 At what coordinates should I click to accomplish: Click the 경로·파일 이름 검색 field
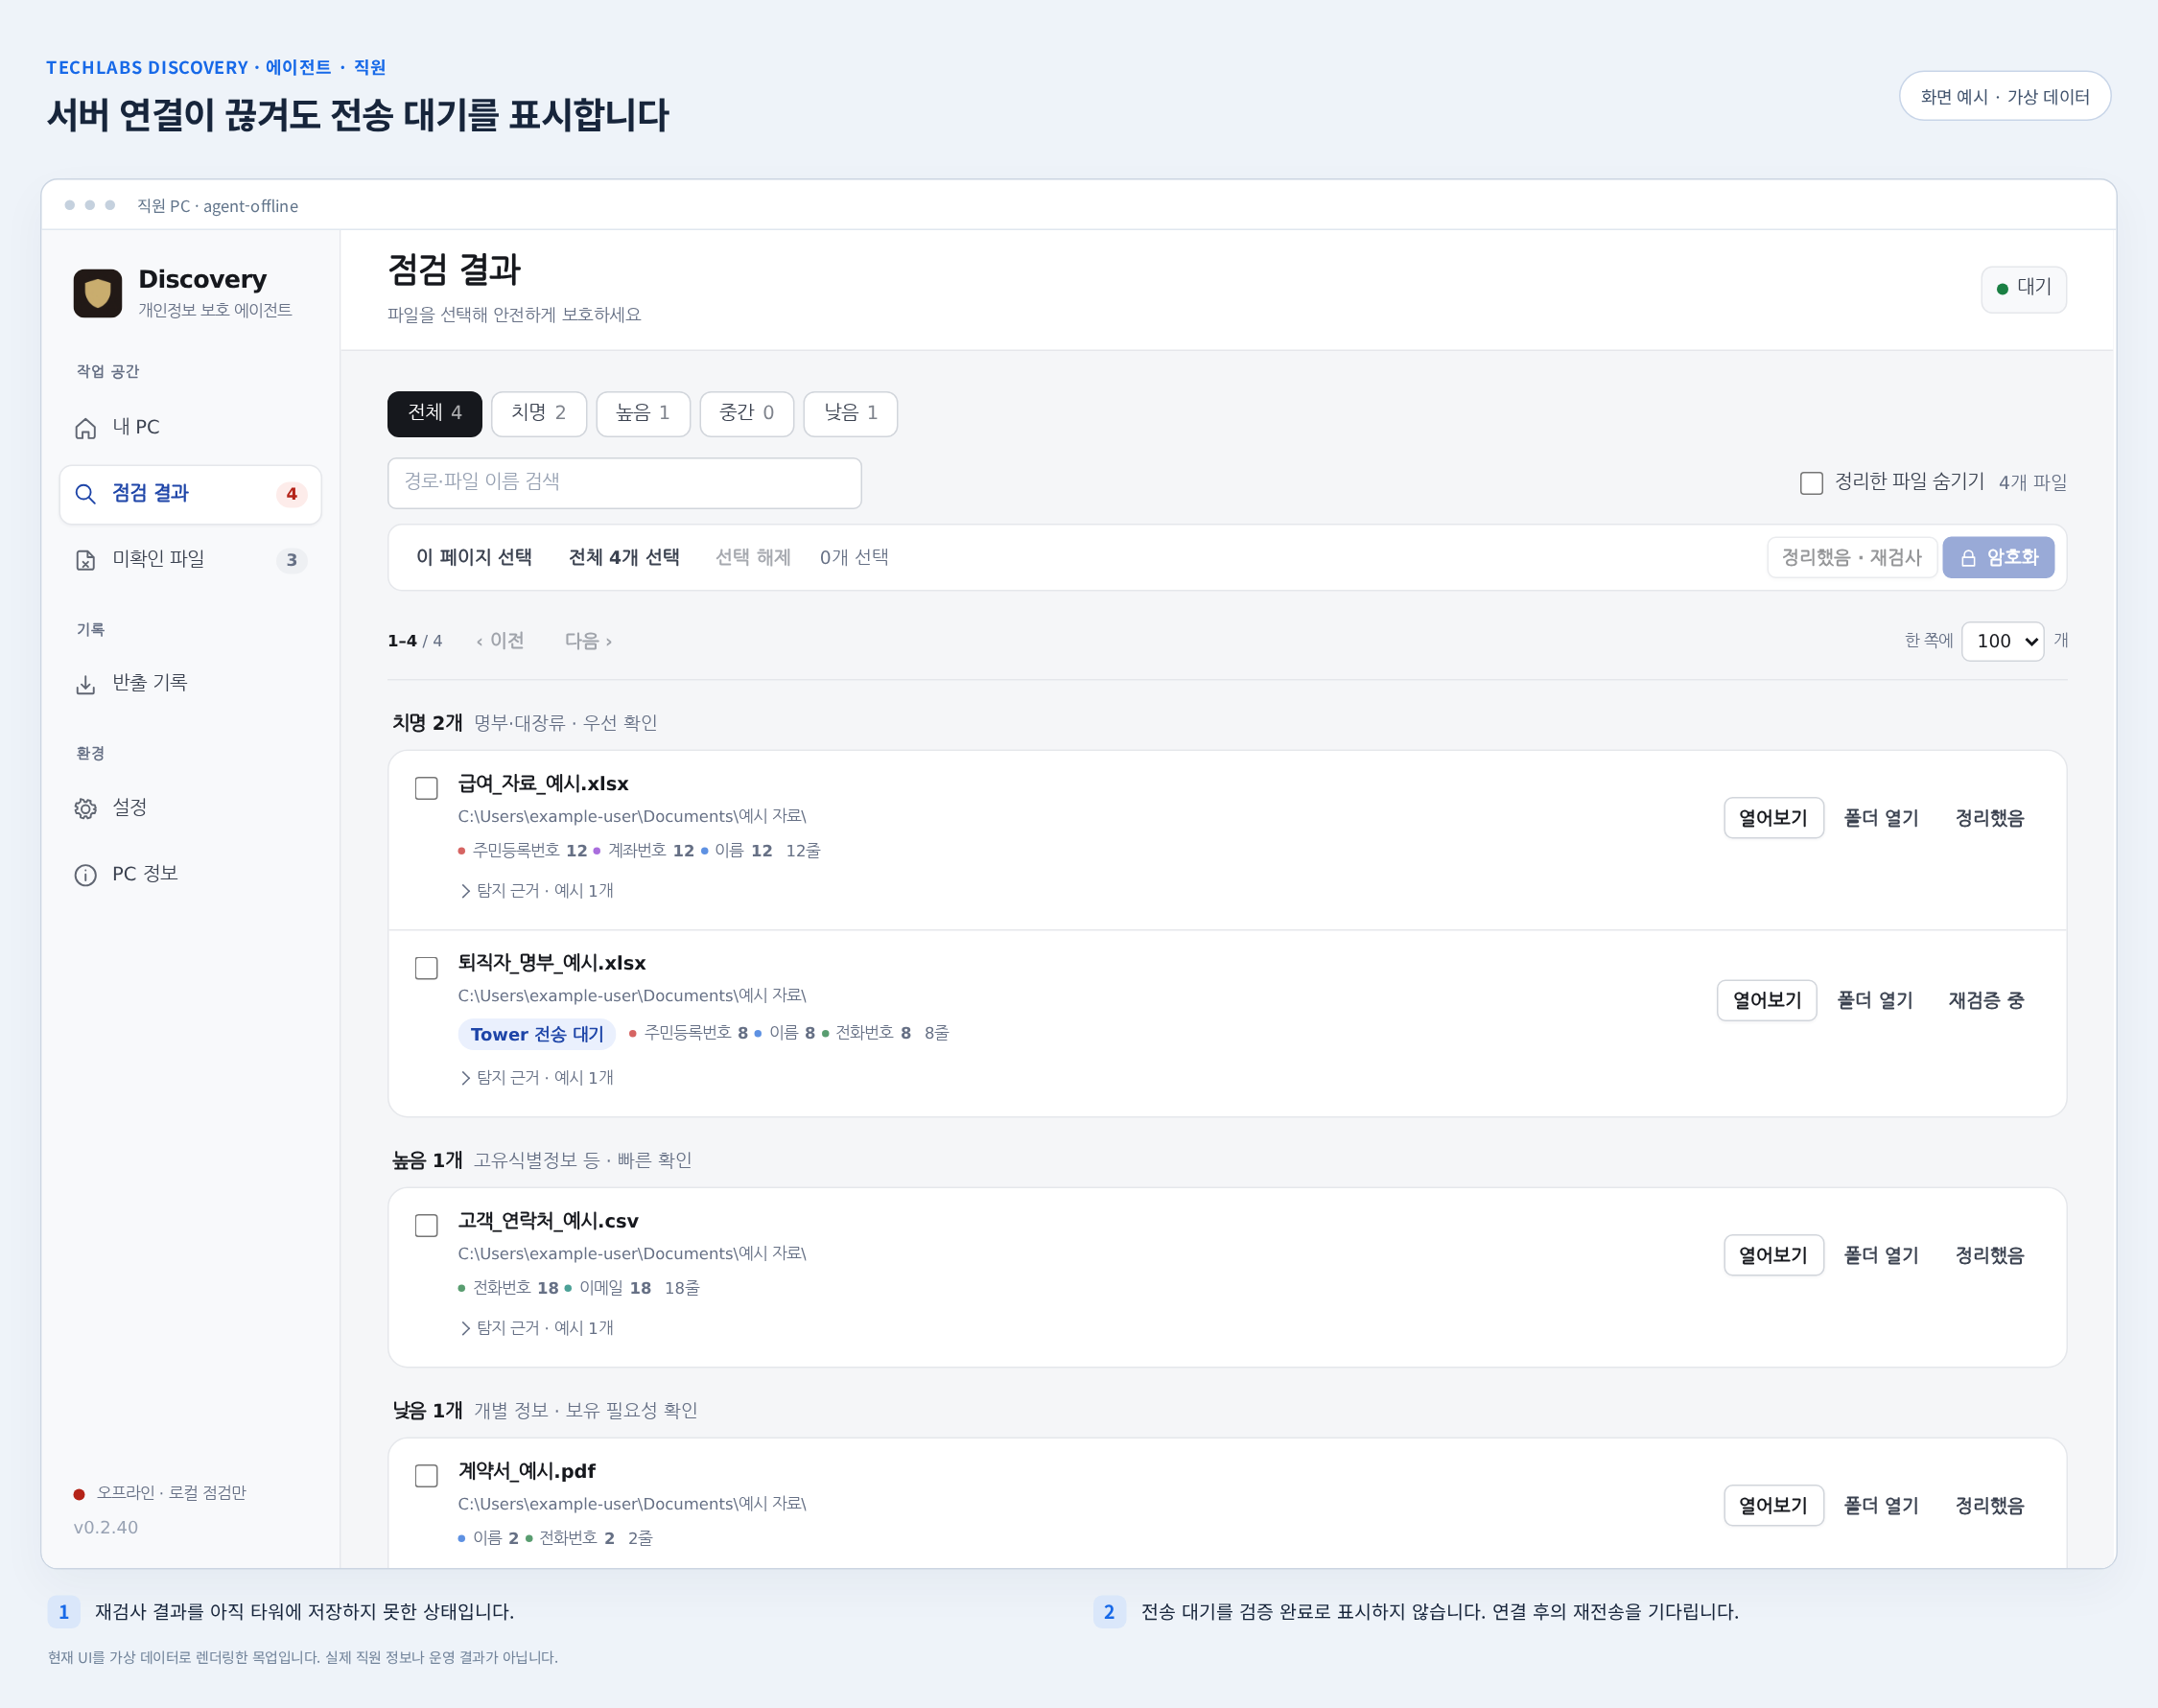624,483
